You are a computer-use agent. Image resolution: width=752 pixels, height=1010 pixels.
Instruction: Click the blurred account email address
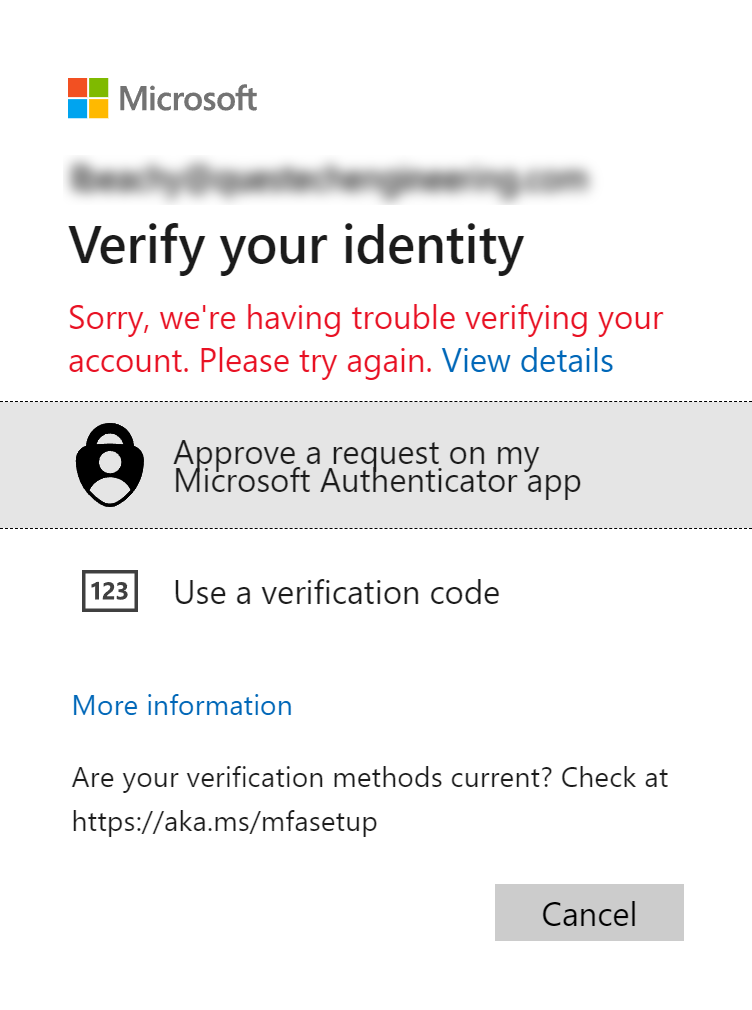pyautogui.click(x=330, y=178)
